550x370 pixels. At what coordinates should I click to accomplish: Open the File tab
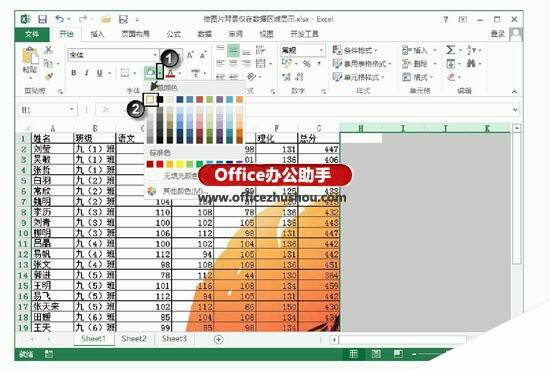[x=32, y=34]
